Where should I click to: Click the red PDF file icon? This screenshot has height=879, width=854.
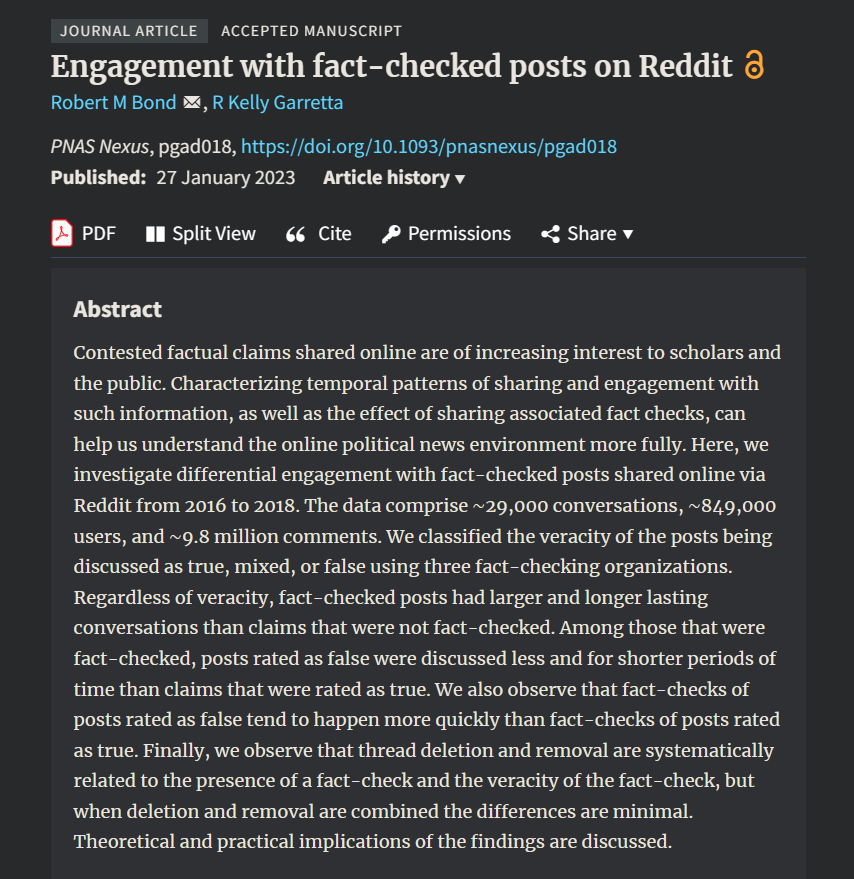click(62, 233)
